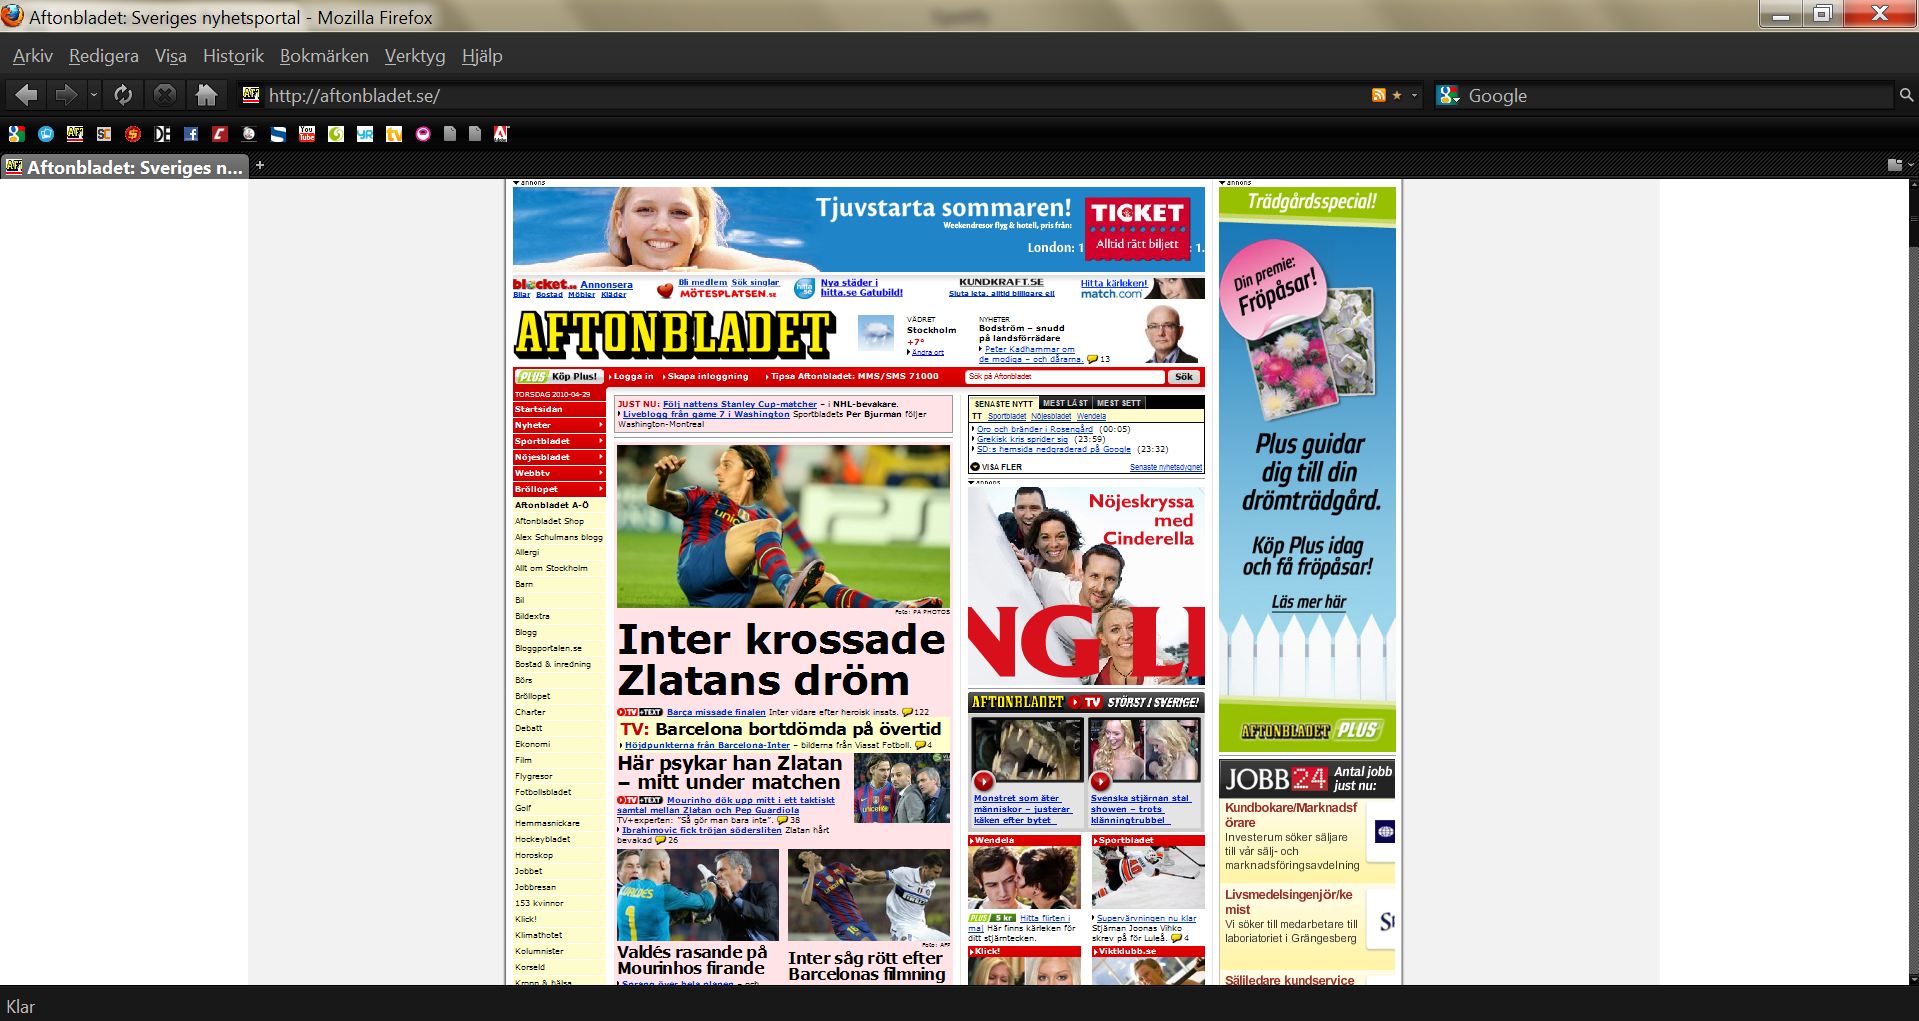1919x1021 pixels.
Task: Open the YR weather bookmark icon
Action: click(365, 133)
